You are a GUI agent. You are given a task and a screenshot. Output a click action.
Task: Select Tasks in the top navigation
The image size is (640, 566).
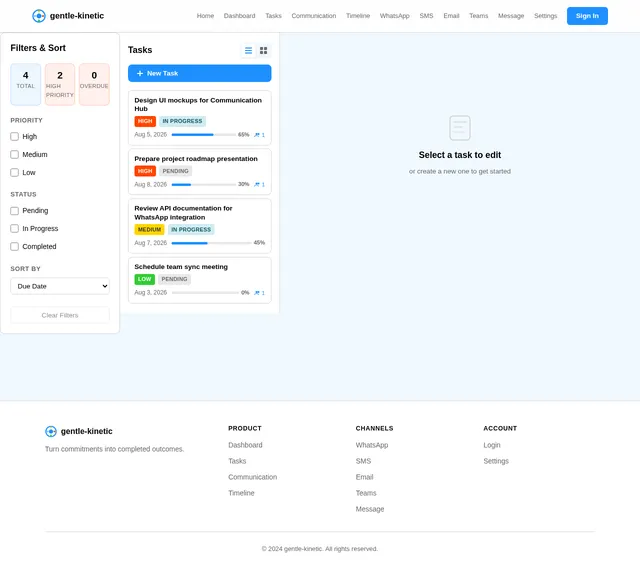(273, 16)
